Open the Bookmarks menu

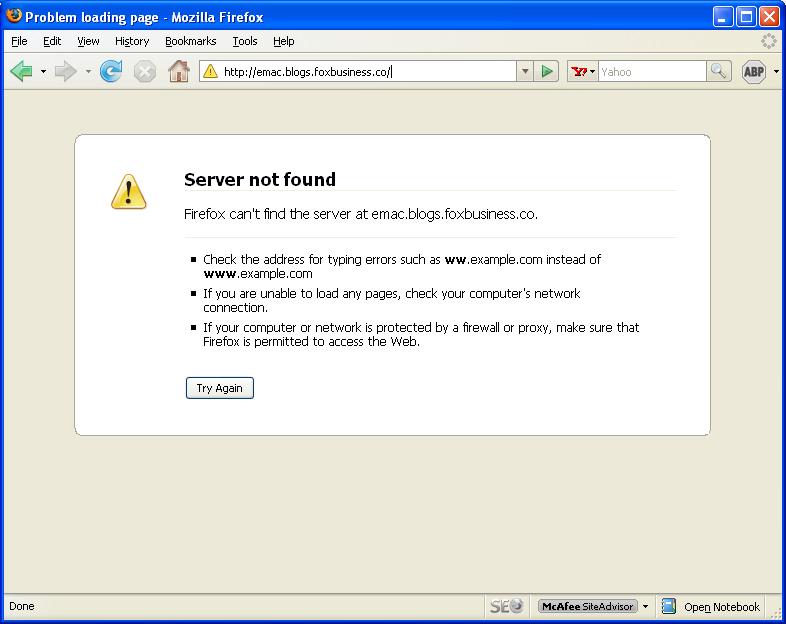pyautogui.click(x=190, y=41)
